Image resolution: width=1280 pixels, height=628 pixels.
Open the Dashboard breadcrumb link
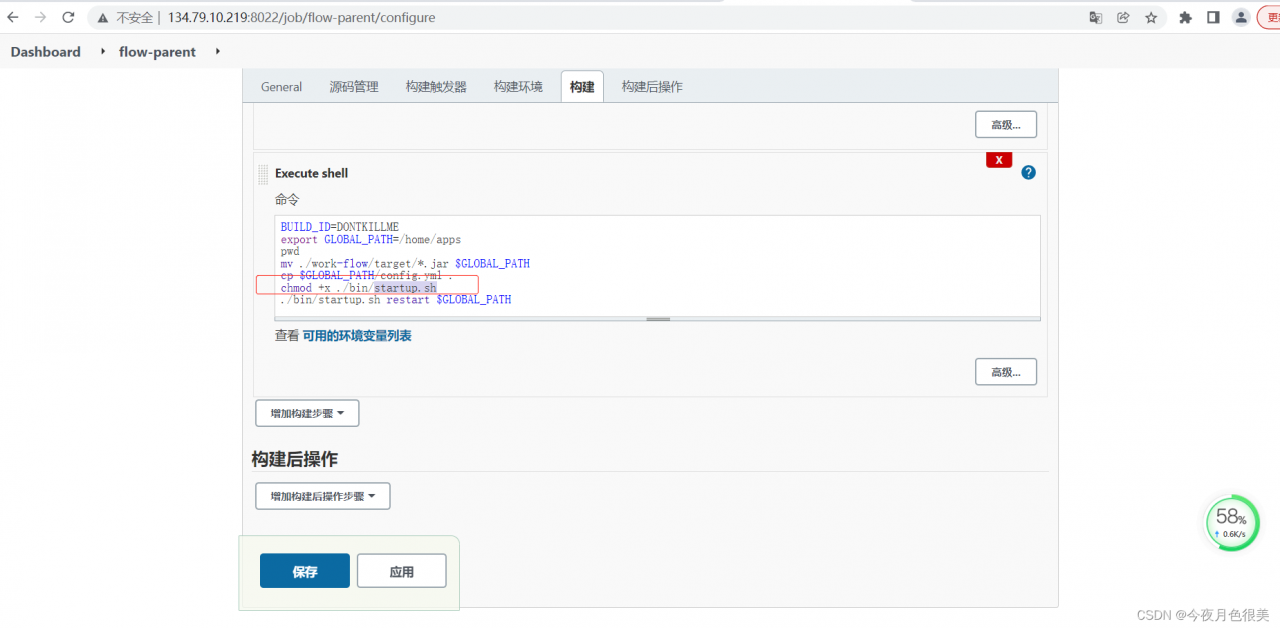pos(46,52)
